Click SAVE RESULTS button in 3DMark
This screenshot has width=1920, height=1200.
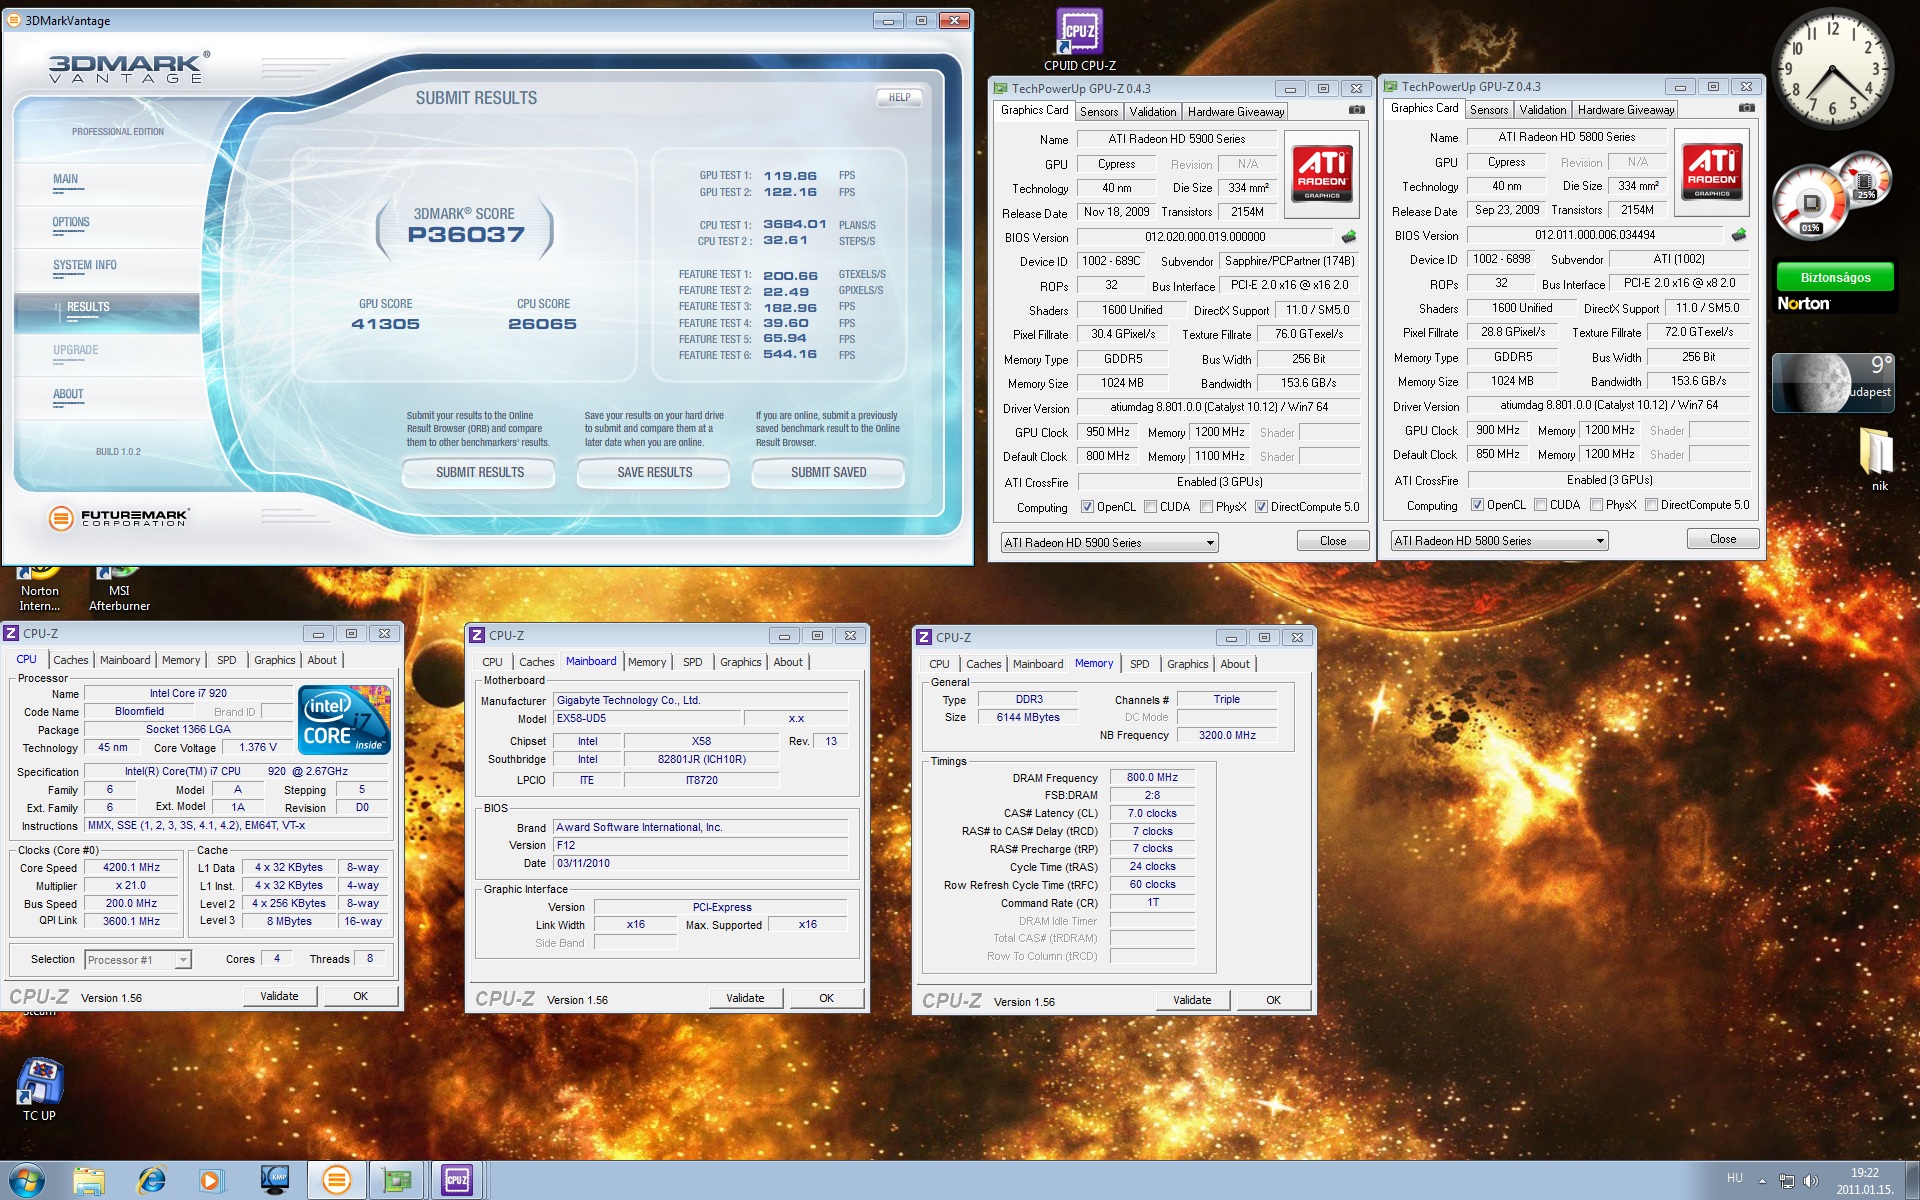click(654, 472)
